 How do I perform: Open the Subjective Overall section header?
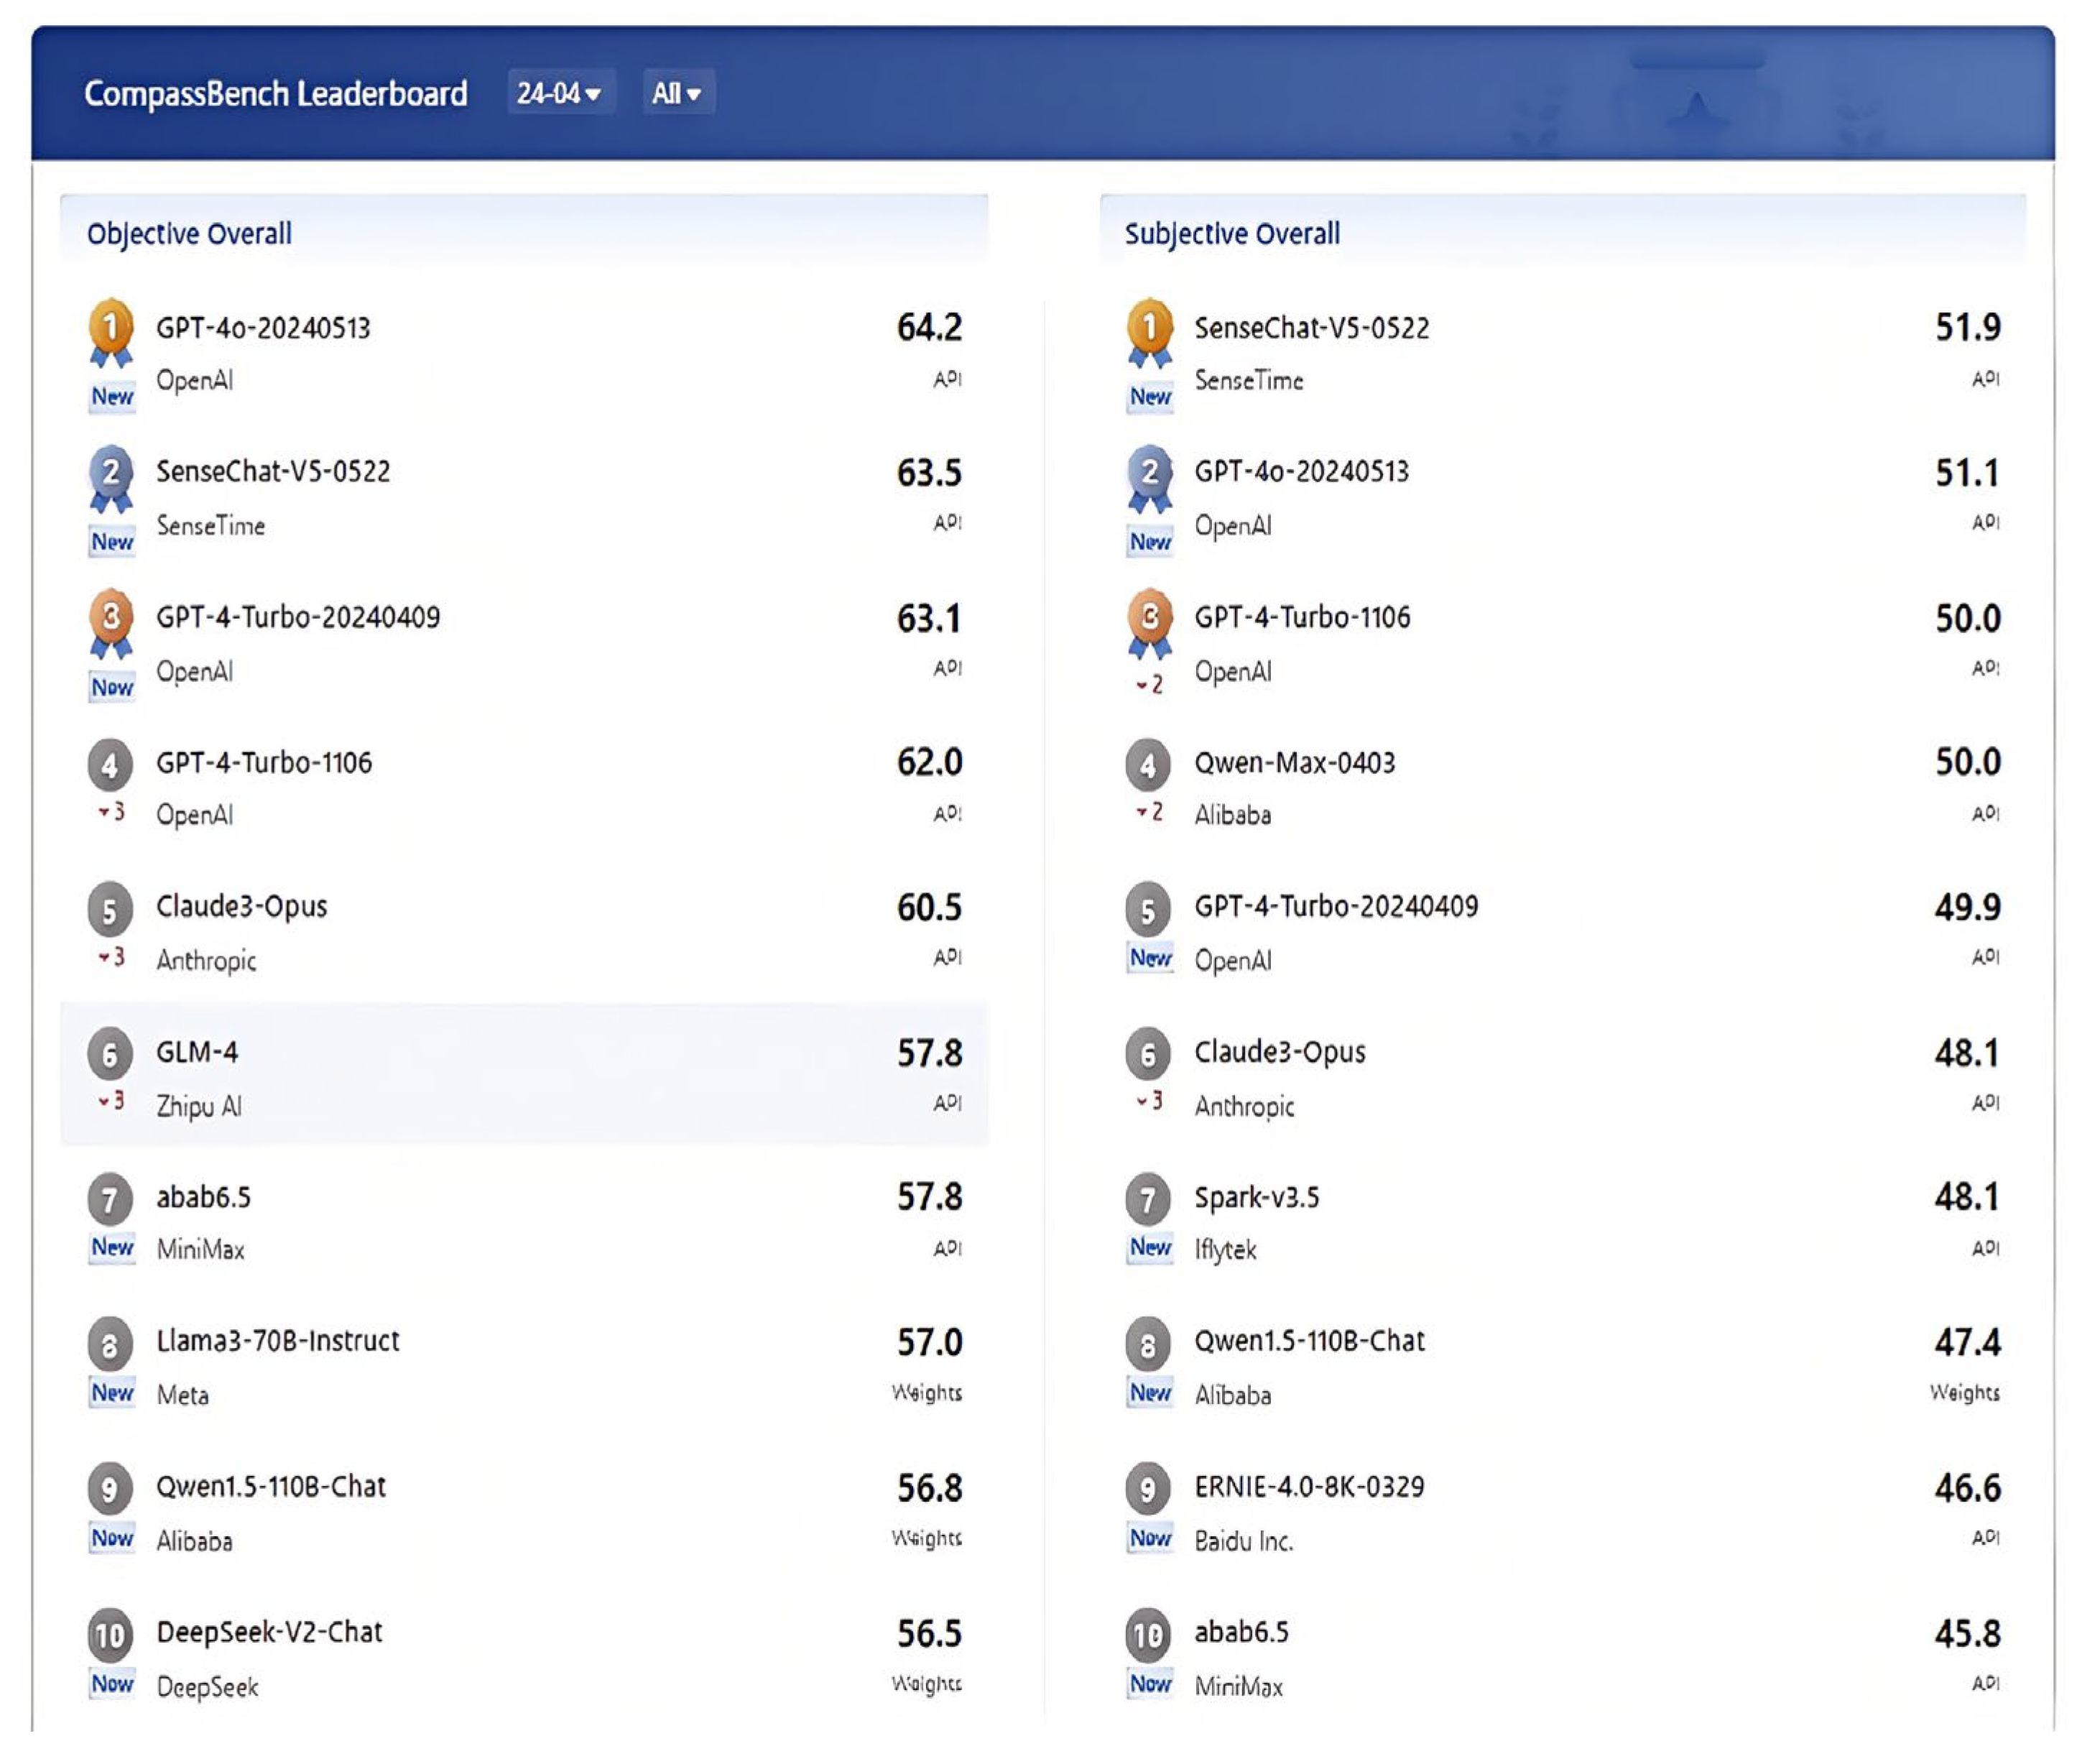click(x=1232, y=234)
